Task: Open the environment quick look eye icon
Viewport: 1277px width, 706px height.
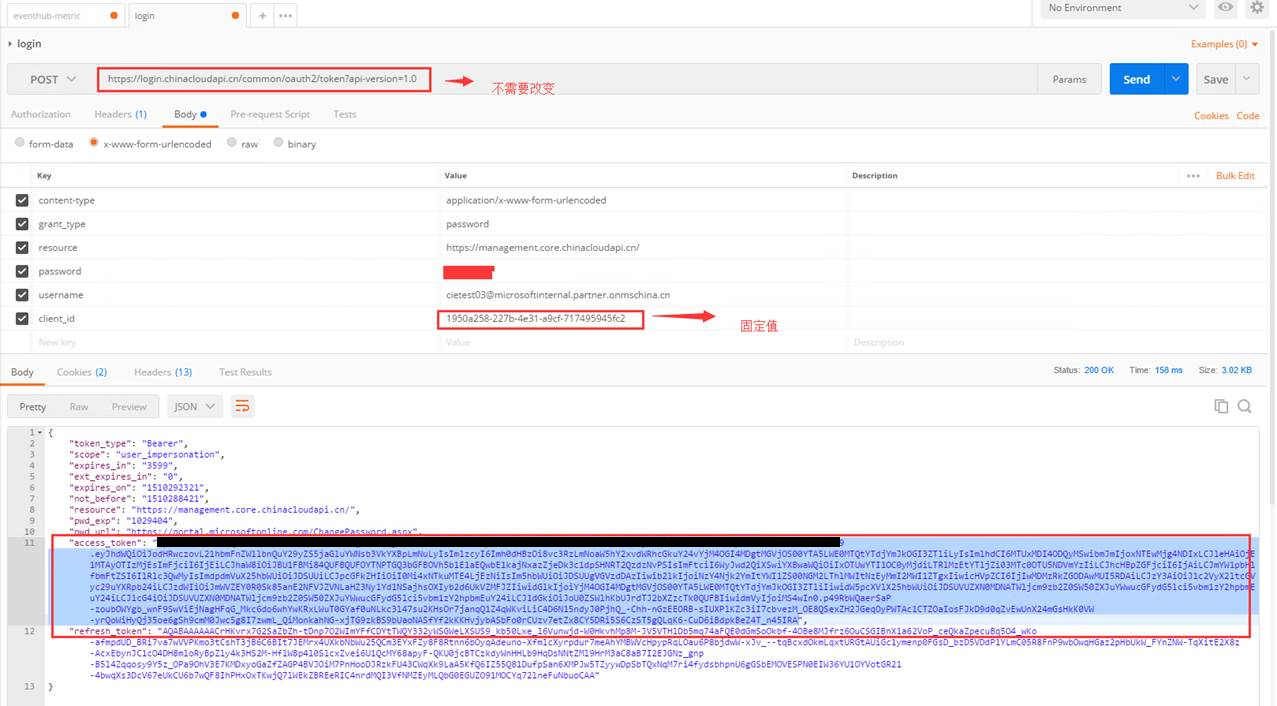Action: coord(1225,8)
